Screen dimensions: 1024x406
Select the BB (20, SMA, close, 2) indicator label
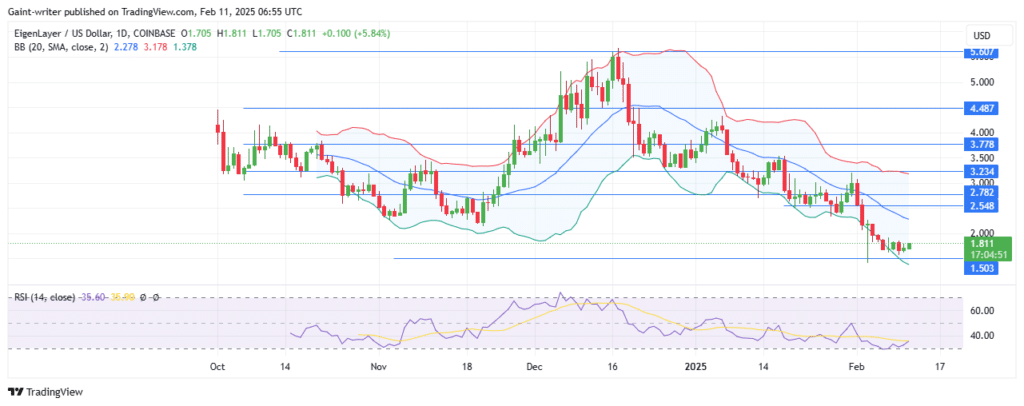point(60,47)
